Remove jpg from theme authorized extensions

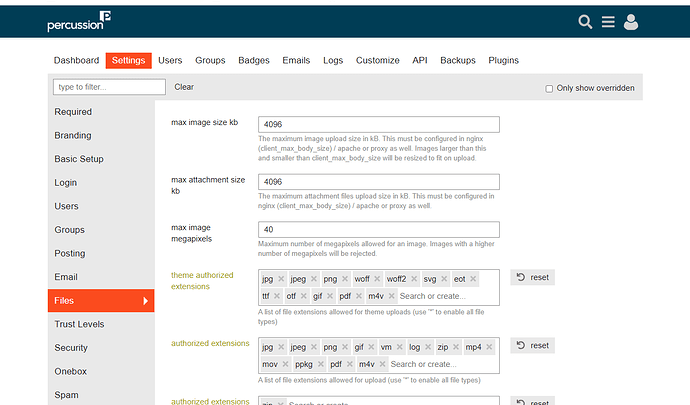click(281, 279)
